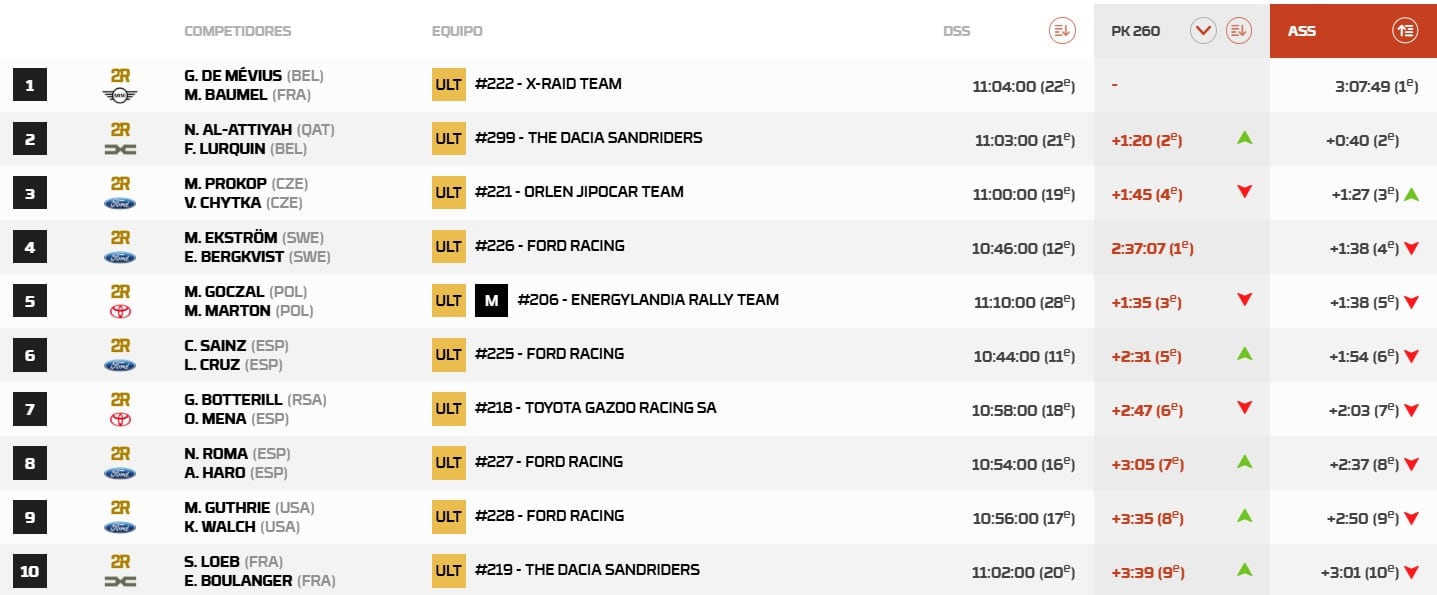Screen dimensions: 1437x595
Task: Click the Mini logo for De Mévius
Action: click(120, 95)
